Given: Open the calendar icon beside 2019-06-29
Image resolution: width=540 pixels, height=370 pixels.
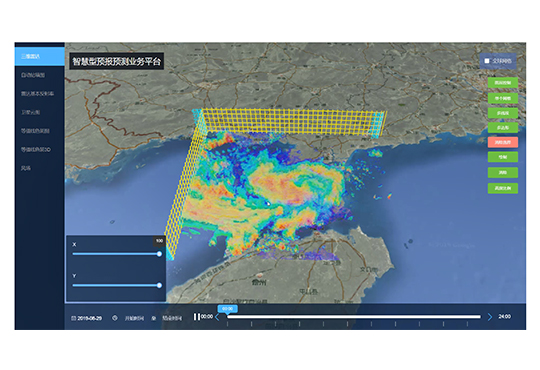Looking at the screenshot, I should [73, 318].
